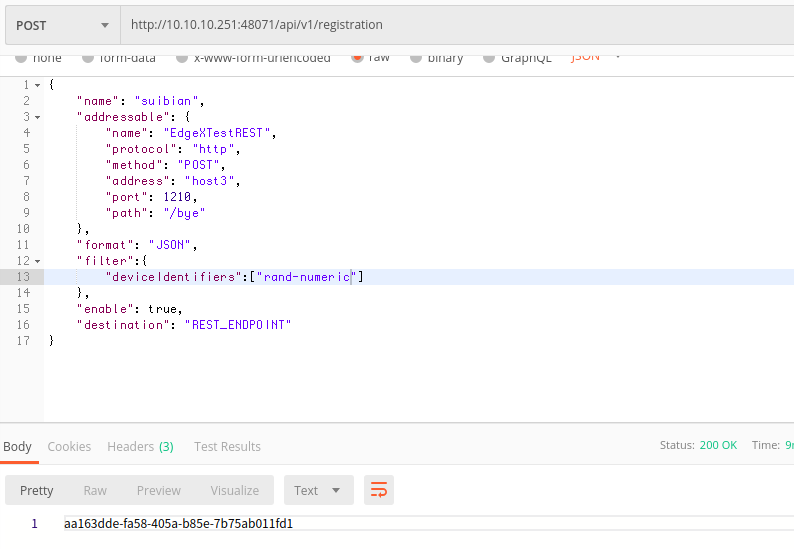This screenshot has width=794, height=549.
Task: Switch response to Preview view
Action: click(158, 490)
